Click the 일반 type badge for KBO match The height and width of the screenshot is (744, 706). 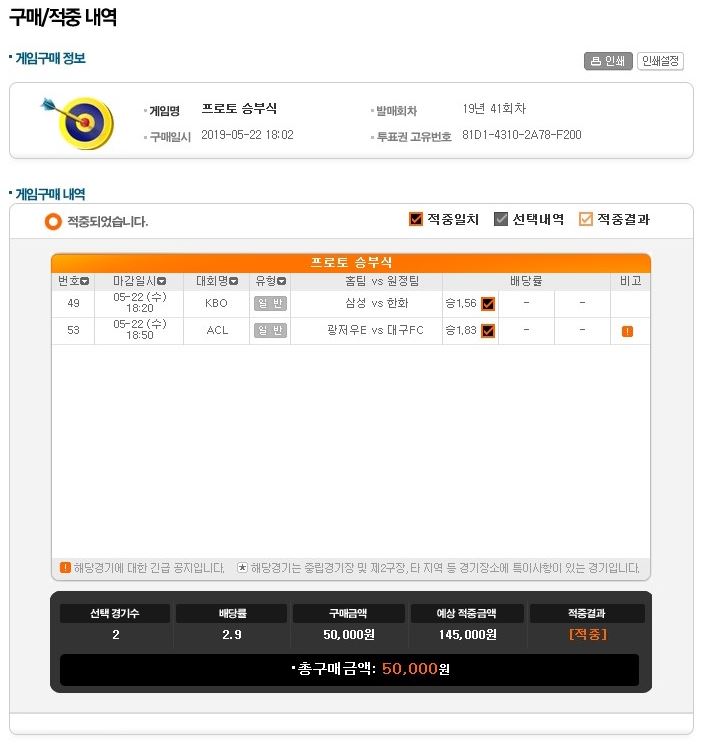[270, 303]
